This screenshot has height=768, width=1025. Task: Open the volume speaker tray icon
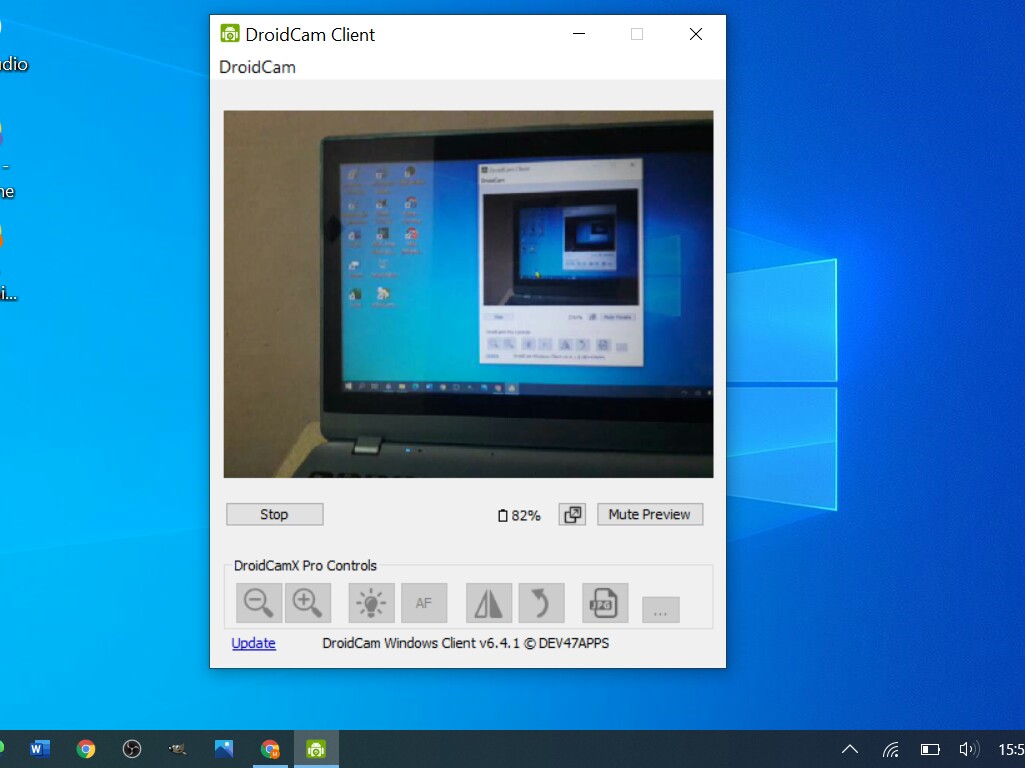point(969,749)
